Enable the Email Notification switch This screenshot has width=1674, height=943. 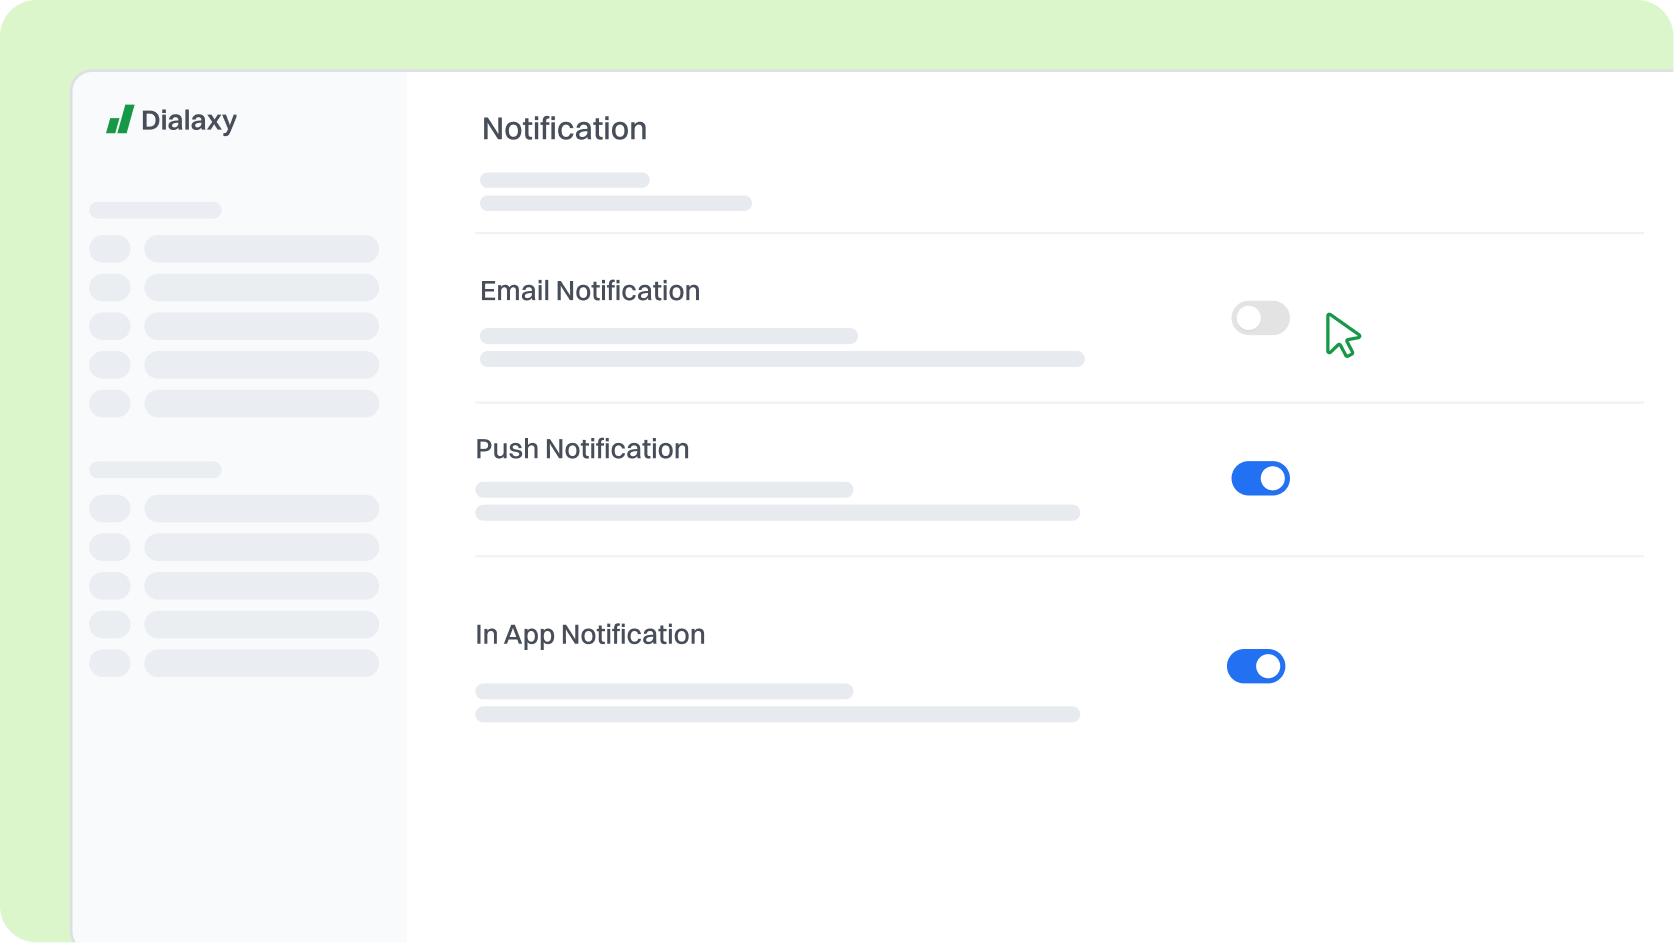pyautogui.click(x=1260, y=318)
